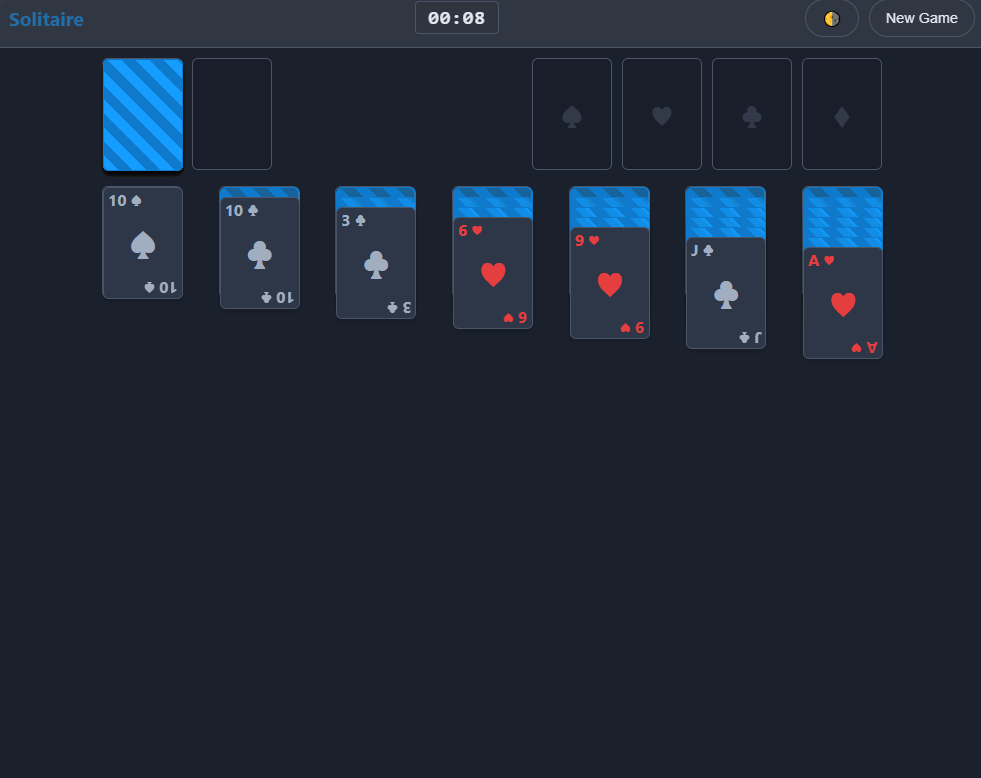This screenshot has width=981, height=778.
Task: Select the 6 of hearts card
Action: [x=493, y=274]
